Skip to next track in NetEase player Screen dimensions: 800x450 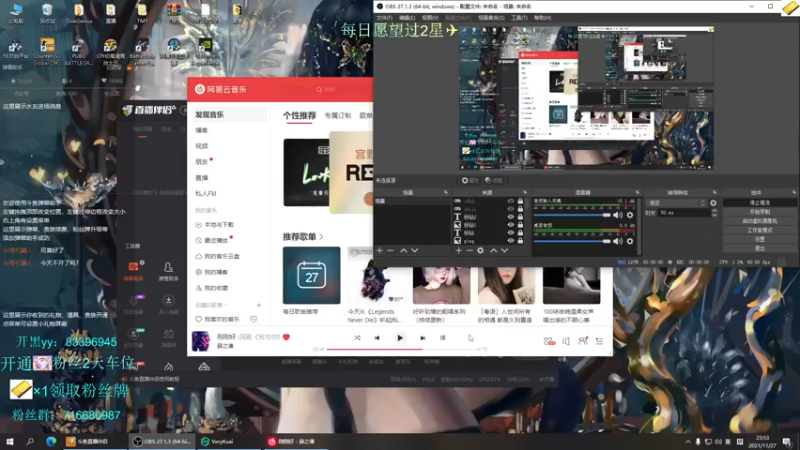click(422, 338)
